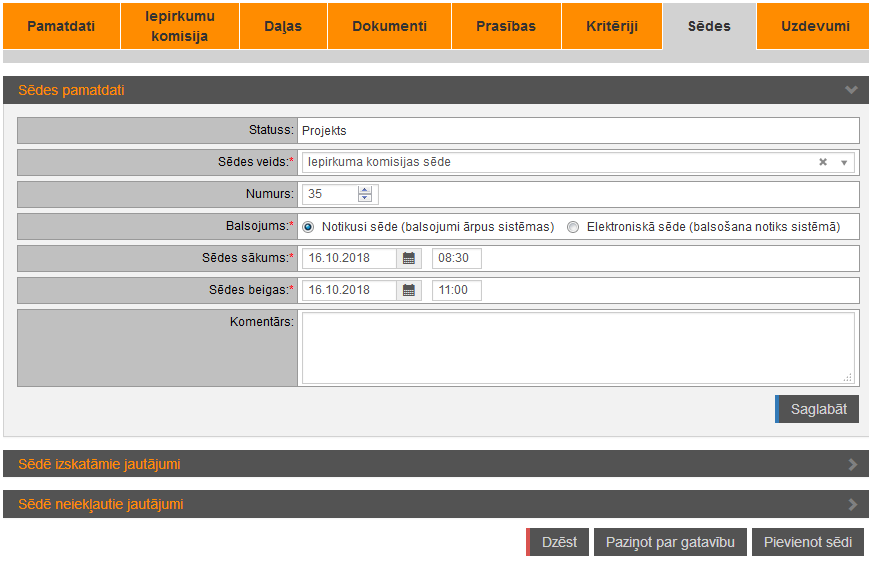Go to the Dokumenti tab
Image resolution: width=869 pixels, height=561 pixels.
point(389,26)
